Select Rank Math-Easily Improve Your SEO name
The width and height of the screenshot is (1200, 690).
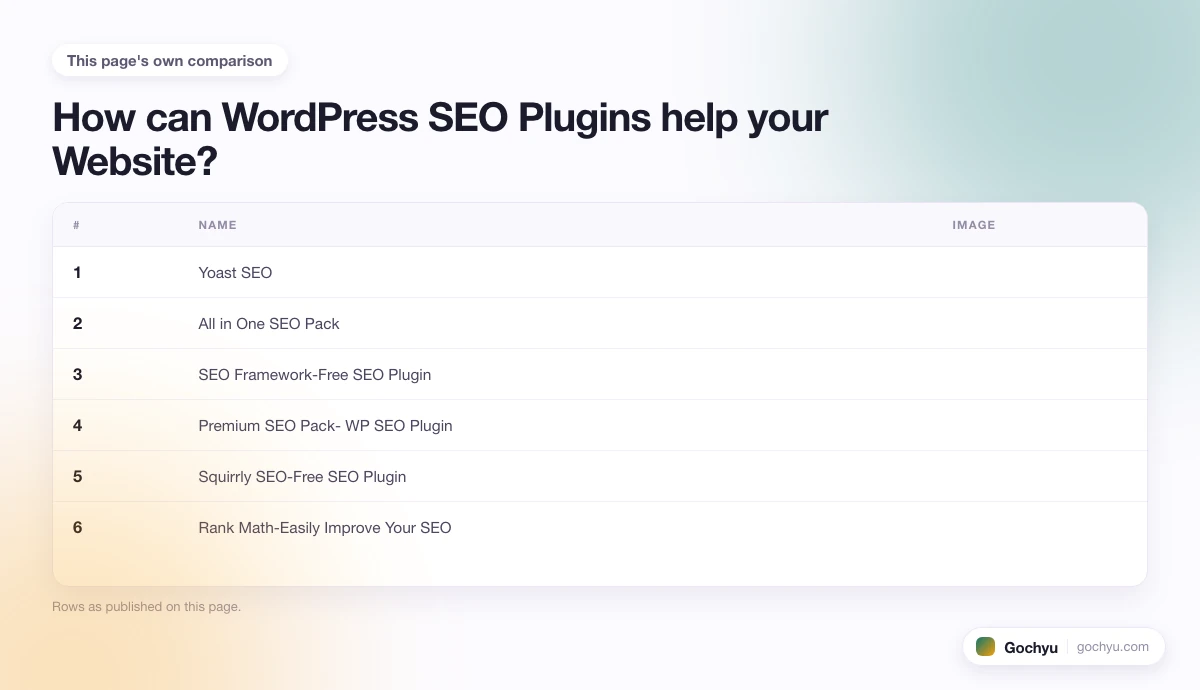325,527
